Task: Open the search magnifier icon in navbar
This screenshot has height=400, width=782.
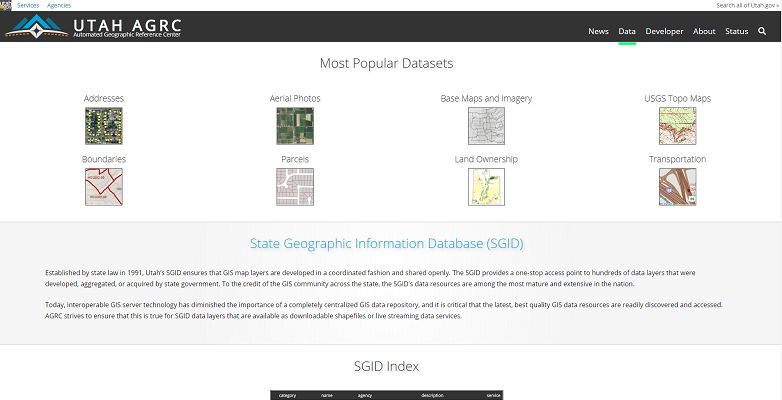Action: point(762,31)
